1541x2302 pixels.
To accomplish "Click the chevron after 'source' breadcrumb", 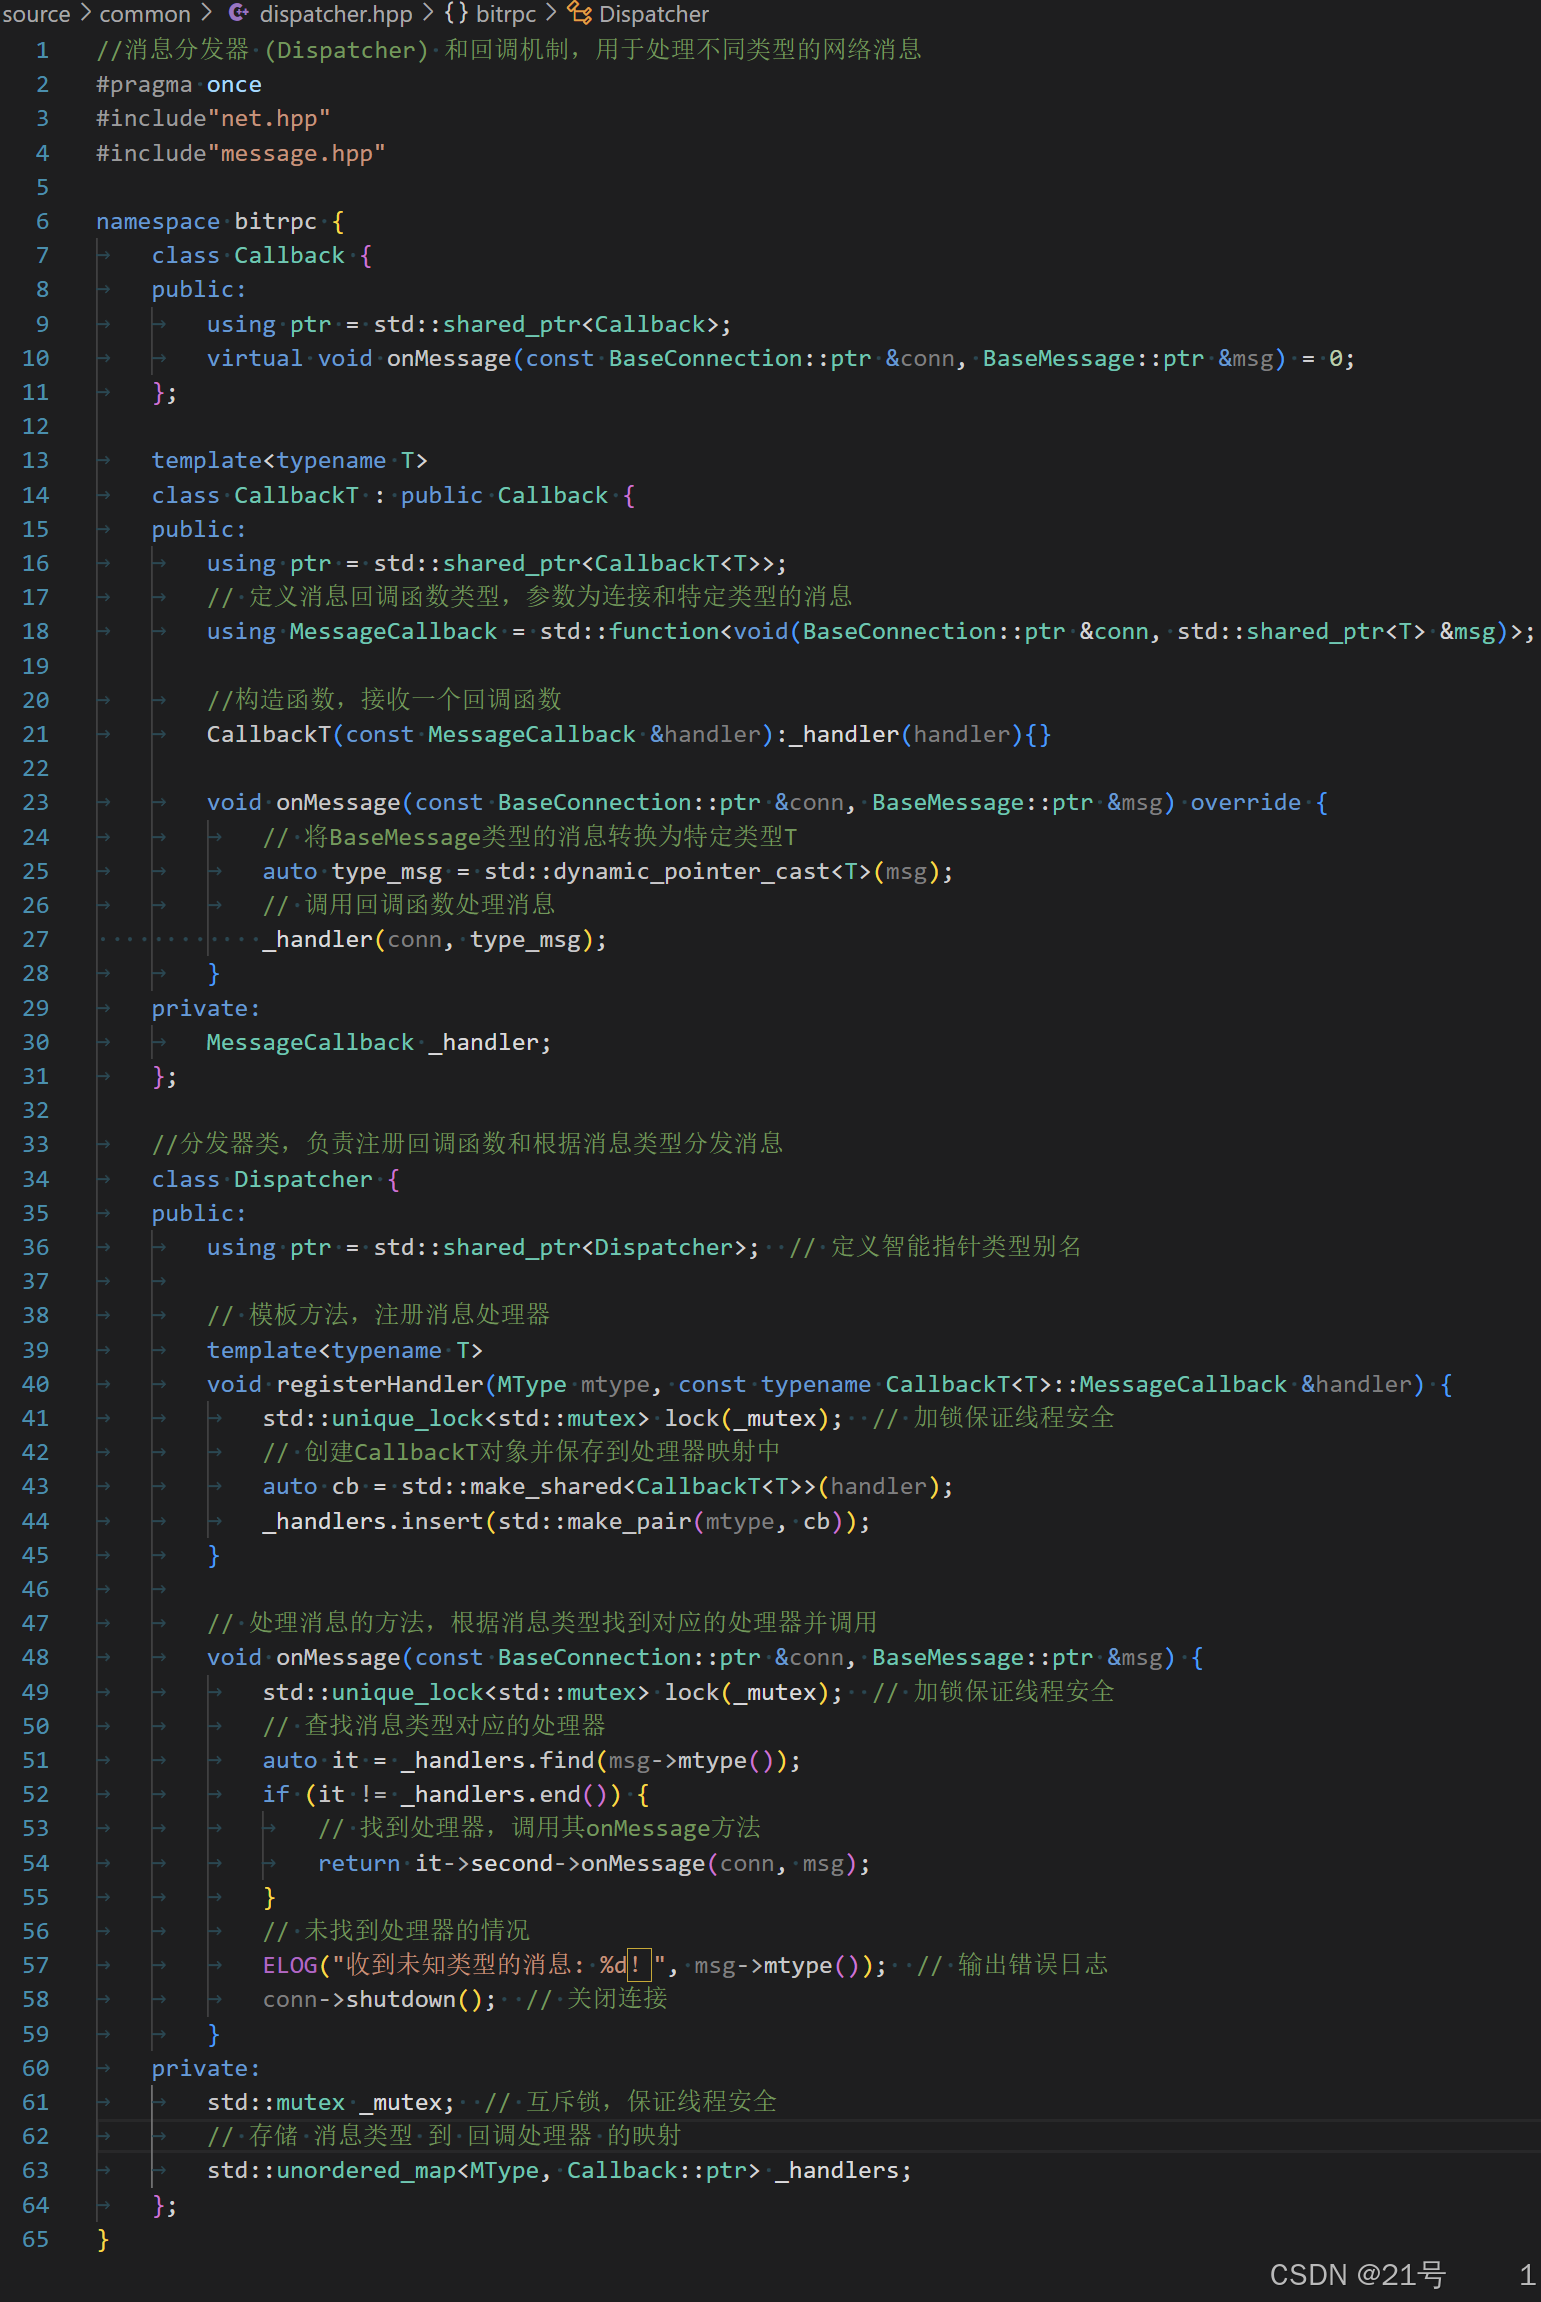I will pos(85,13).
